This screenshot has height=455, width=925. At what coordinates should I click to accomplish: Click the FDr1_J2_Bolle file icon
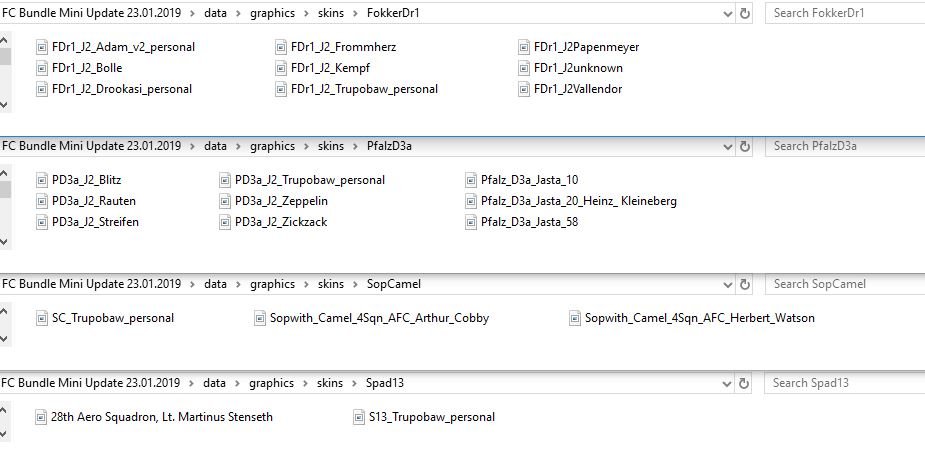click(42, 68)
